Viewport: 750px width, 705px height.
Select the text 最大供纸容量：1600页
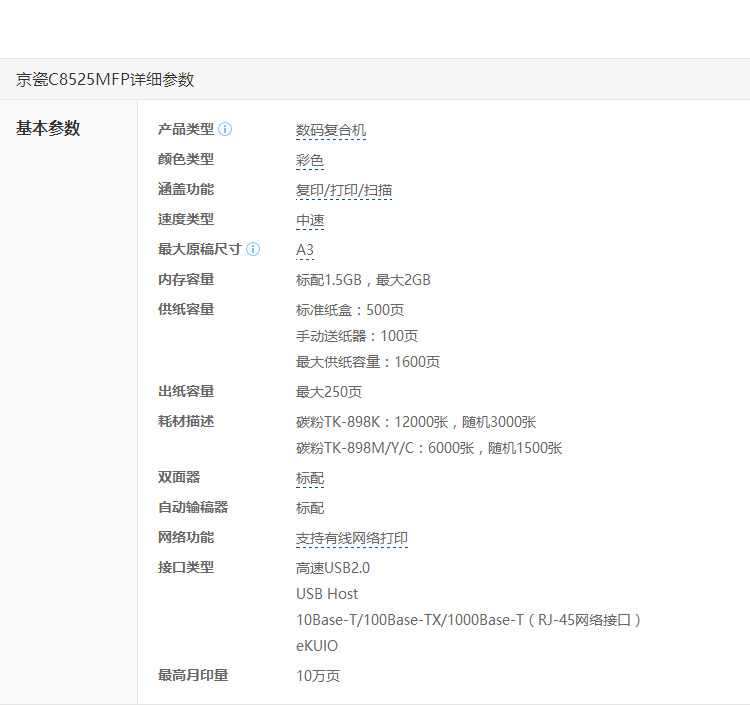click(368, 362)
